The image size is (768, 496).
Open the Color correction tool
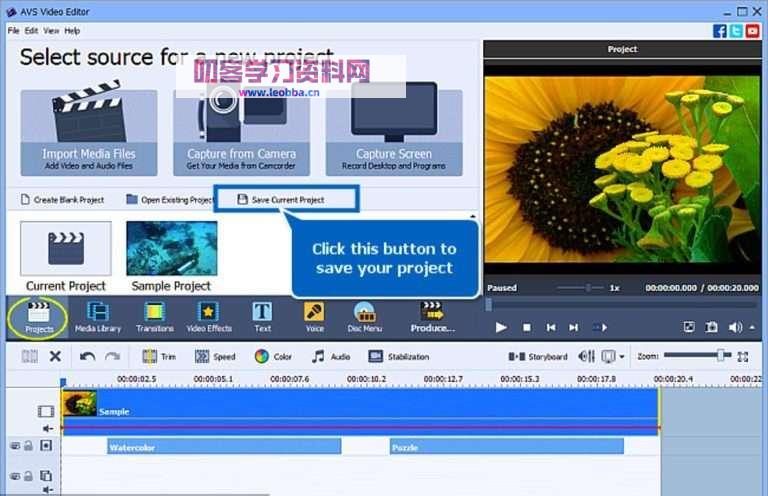(273, 356)
